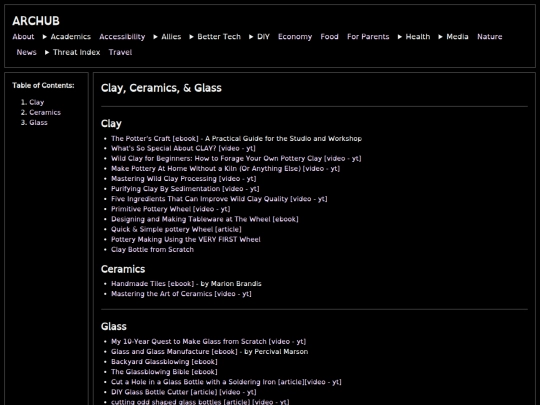The width and height of the screenshot is (540, 405).
Task: Open What's So Special About CLAY video
Action: [183, 148]
